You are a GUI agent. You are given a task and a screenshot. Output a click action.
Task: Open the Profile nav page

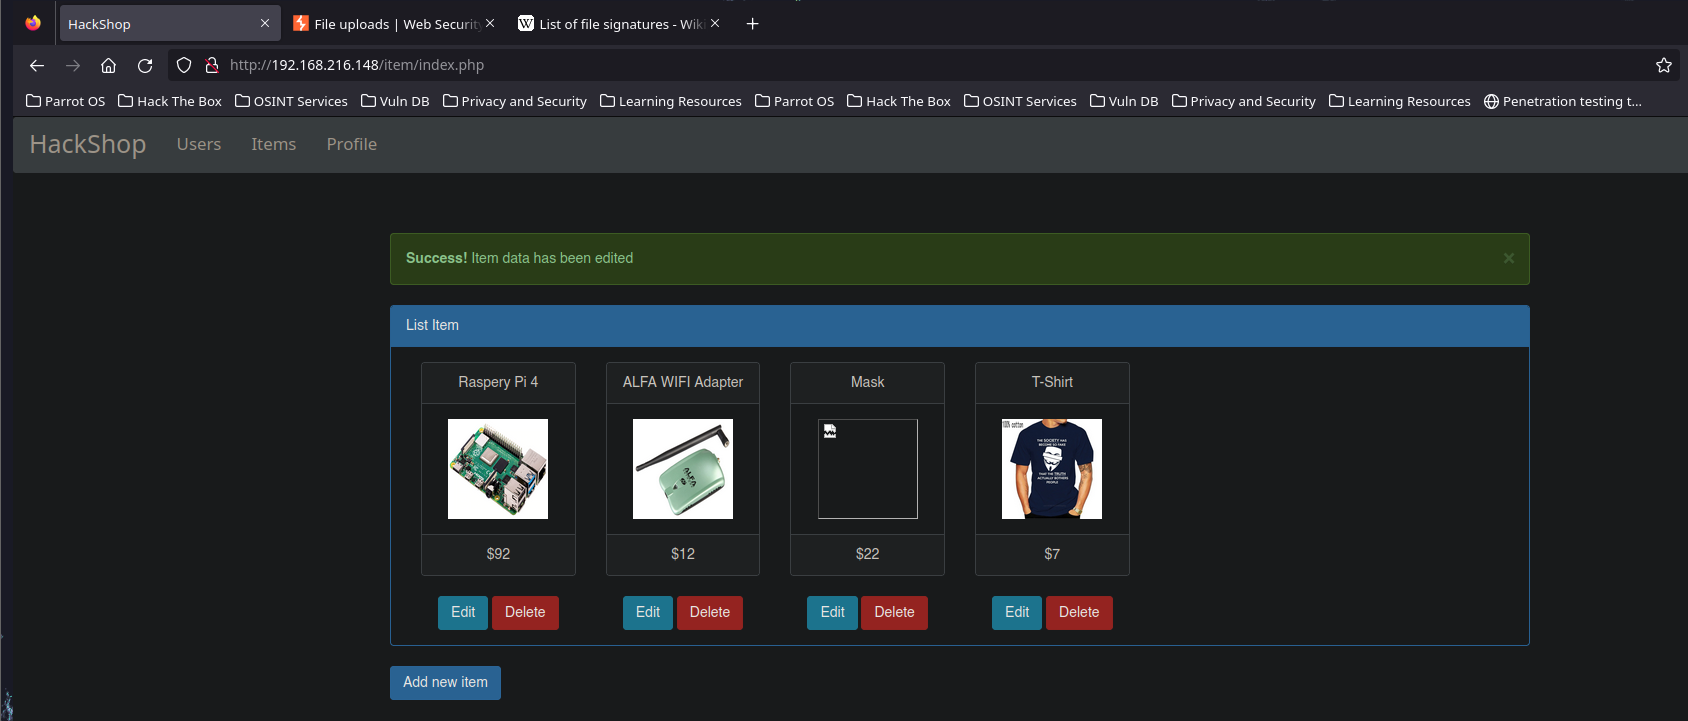point(352,144)
